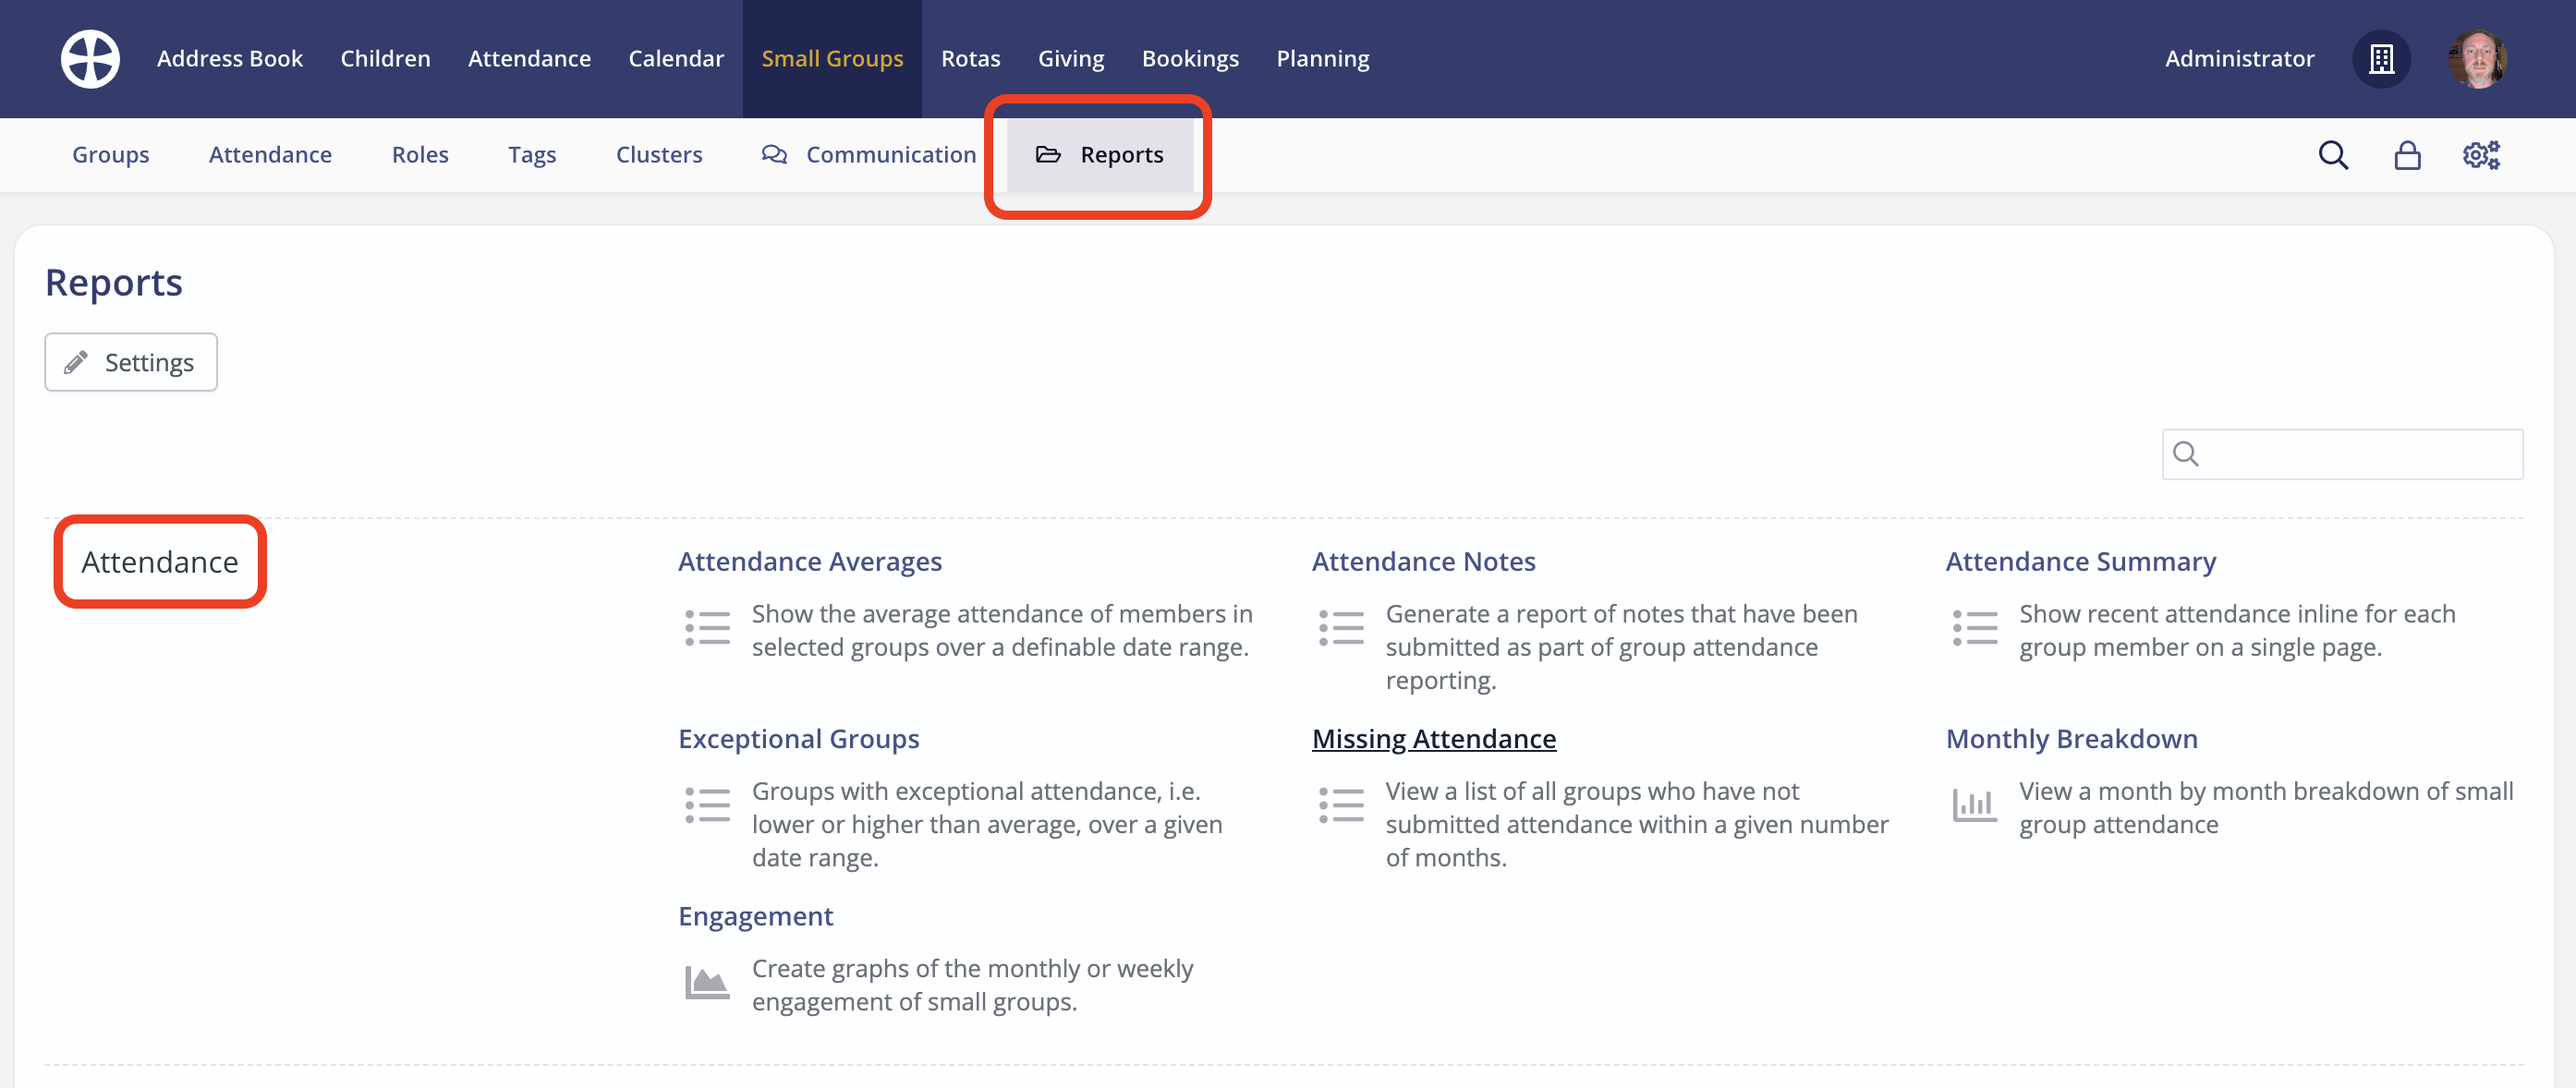Click the Engagement graph icon

[706, 982]
